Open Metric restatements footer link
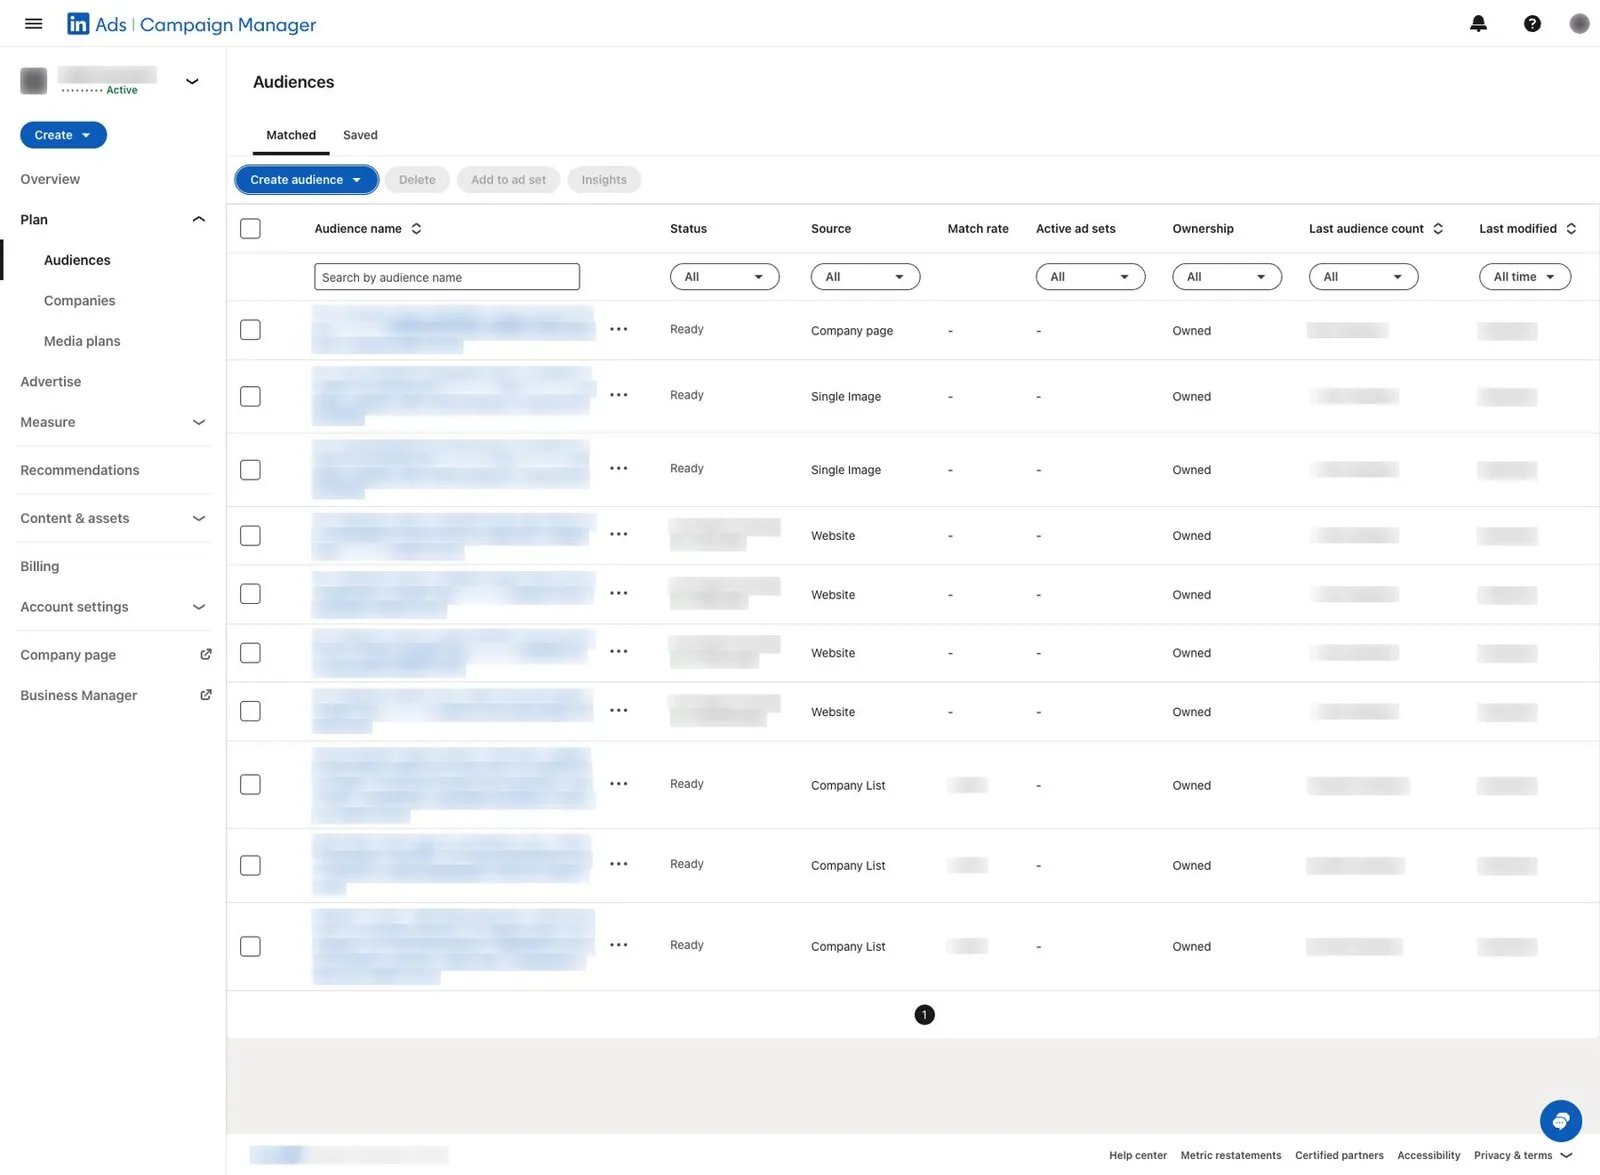The height and width of the screenshot is (1175, 1600). pos(1231,1155)
